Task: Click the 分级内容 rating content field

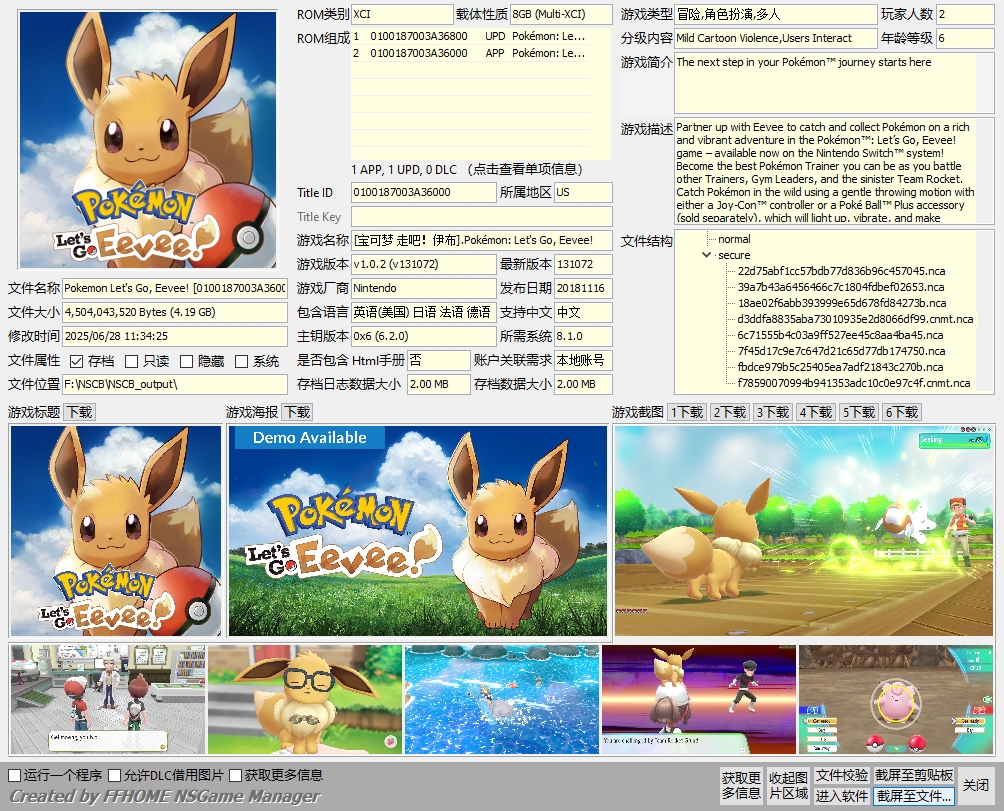Action: pos(775,38)
